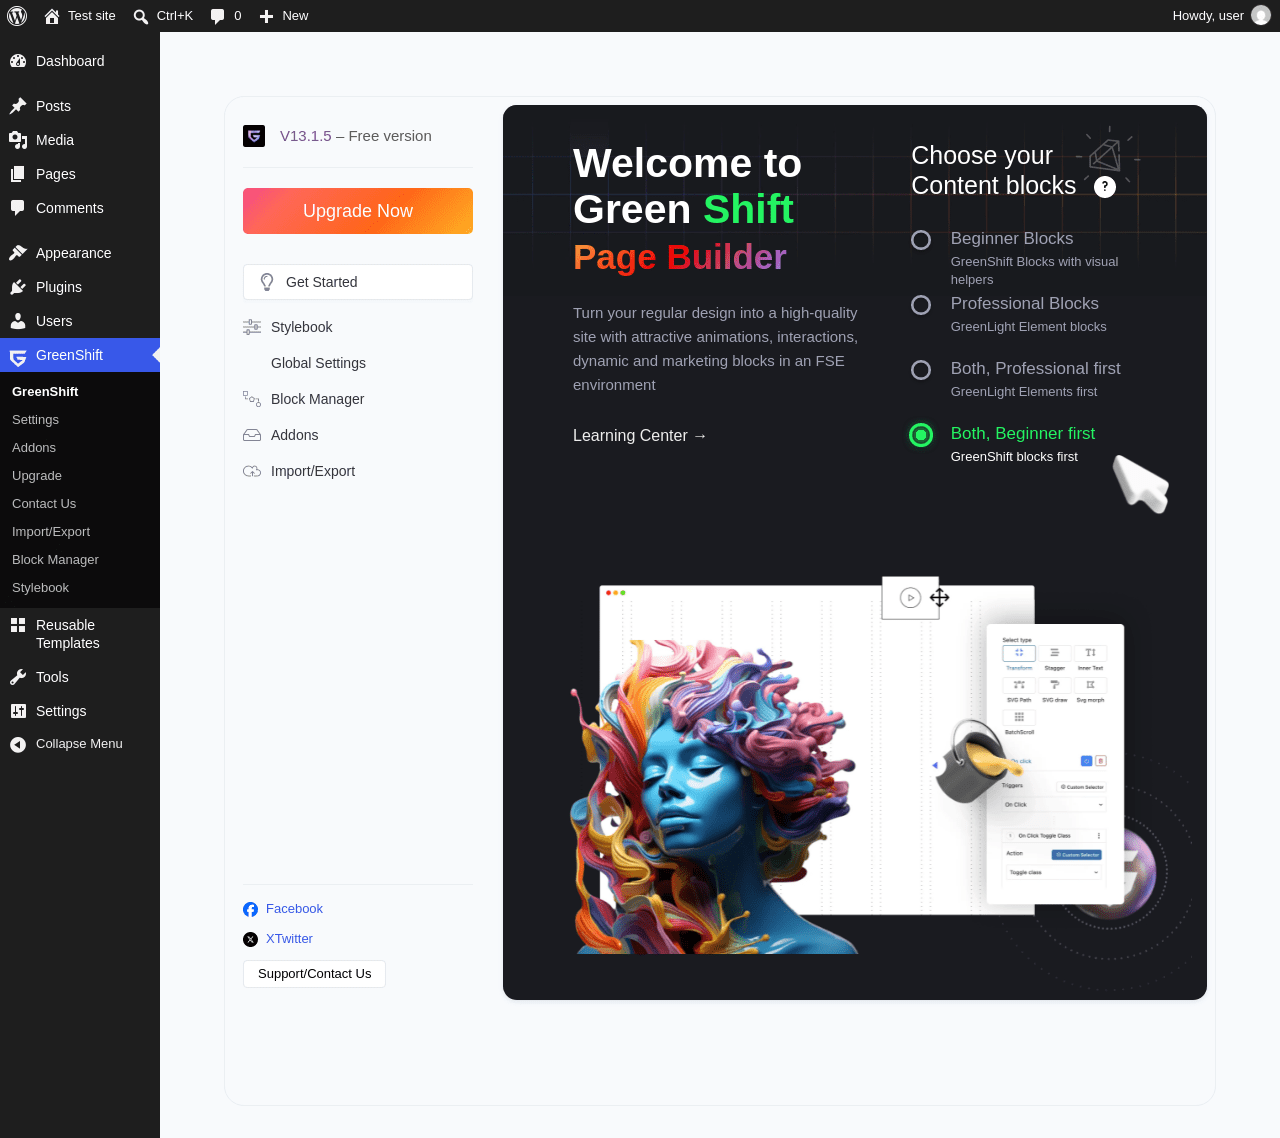The height and width of the screenshot is (1138, 1280).
Task: Click GreenShift heading in the submenu
Action: tap(45, 392)
